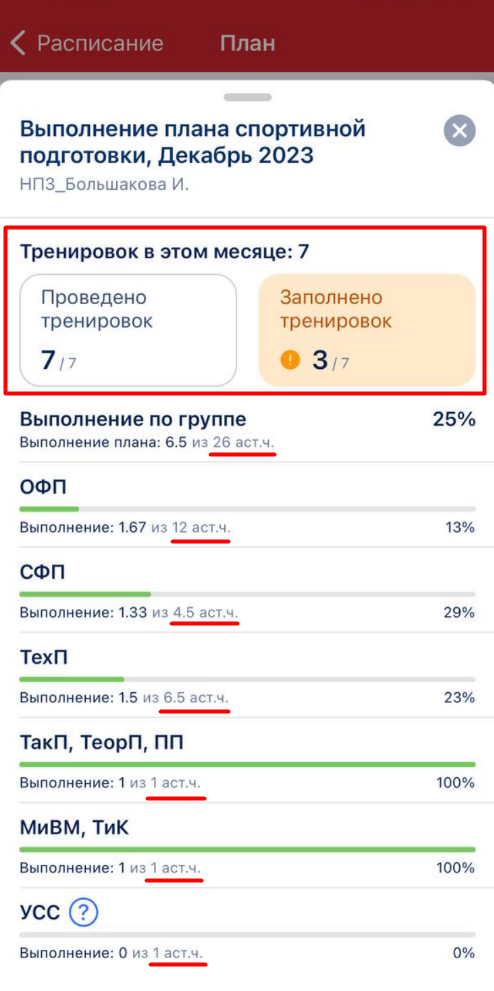
Task: Select the ТакП, ТеорП, ПП row
Action: 247,760
